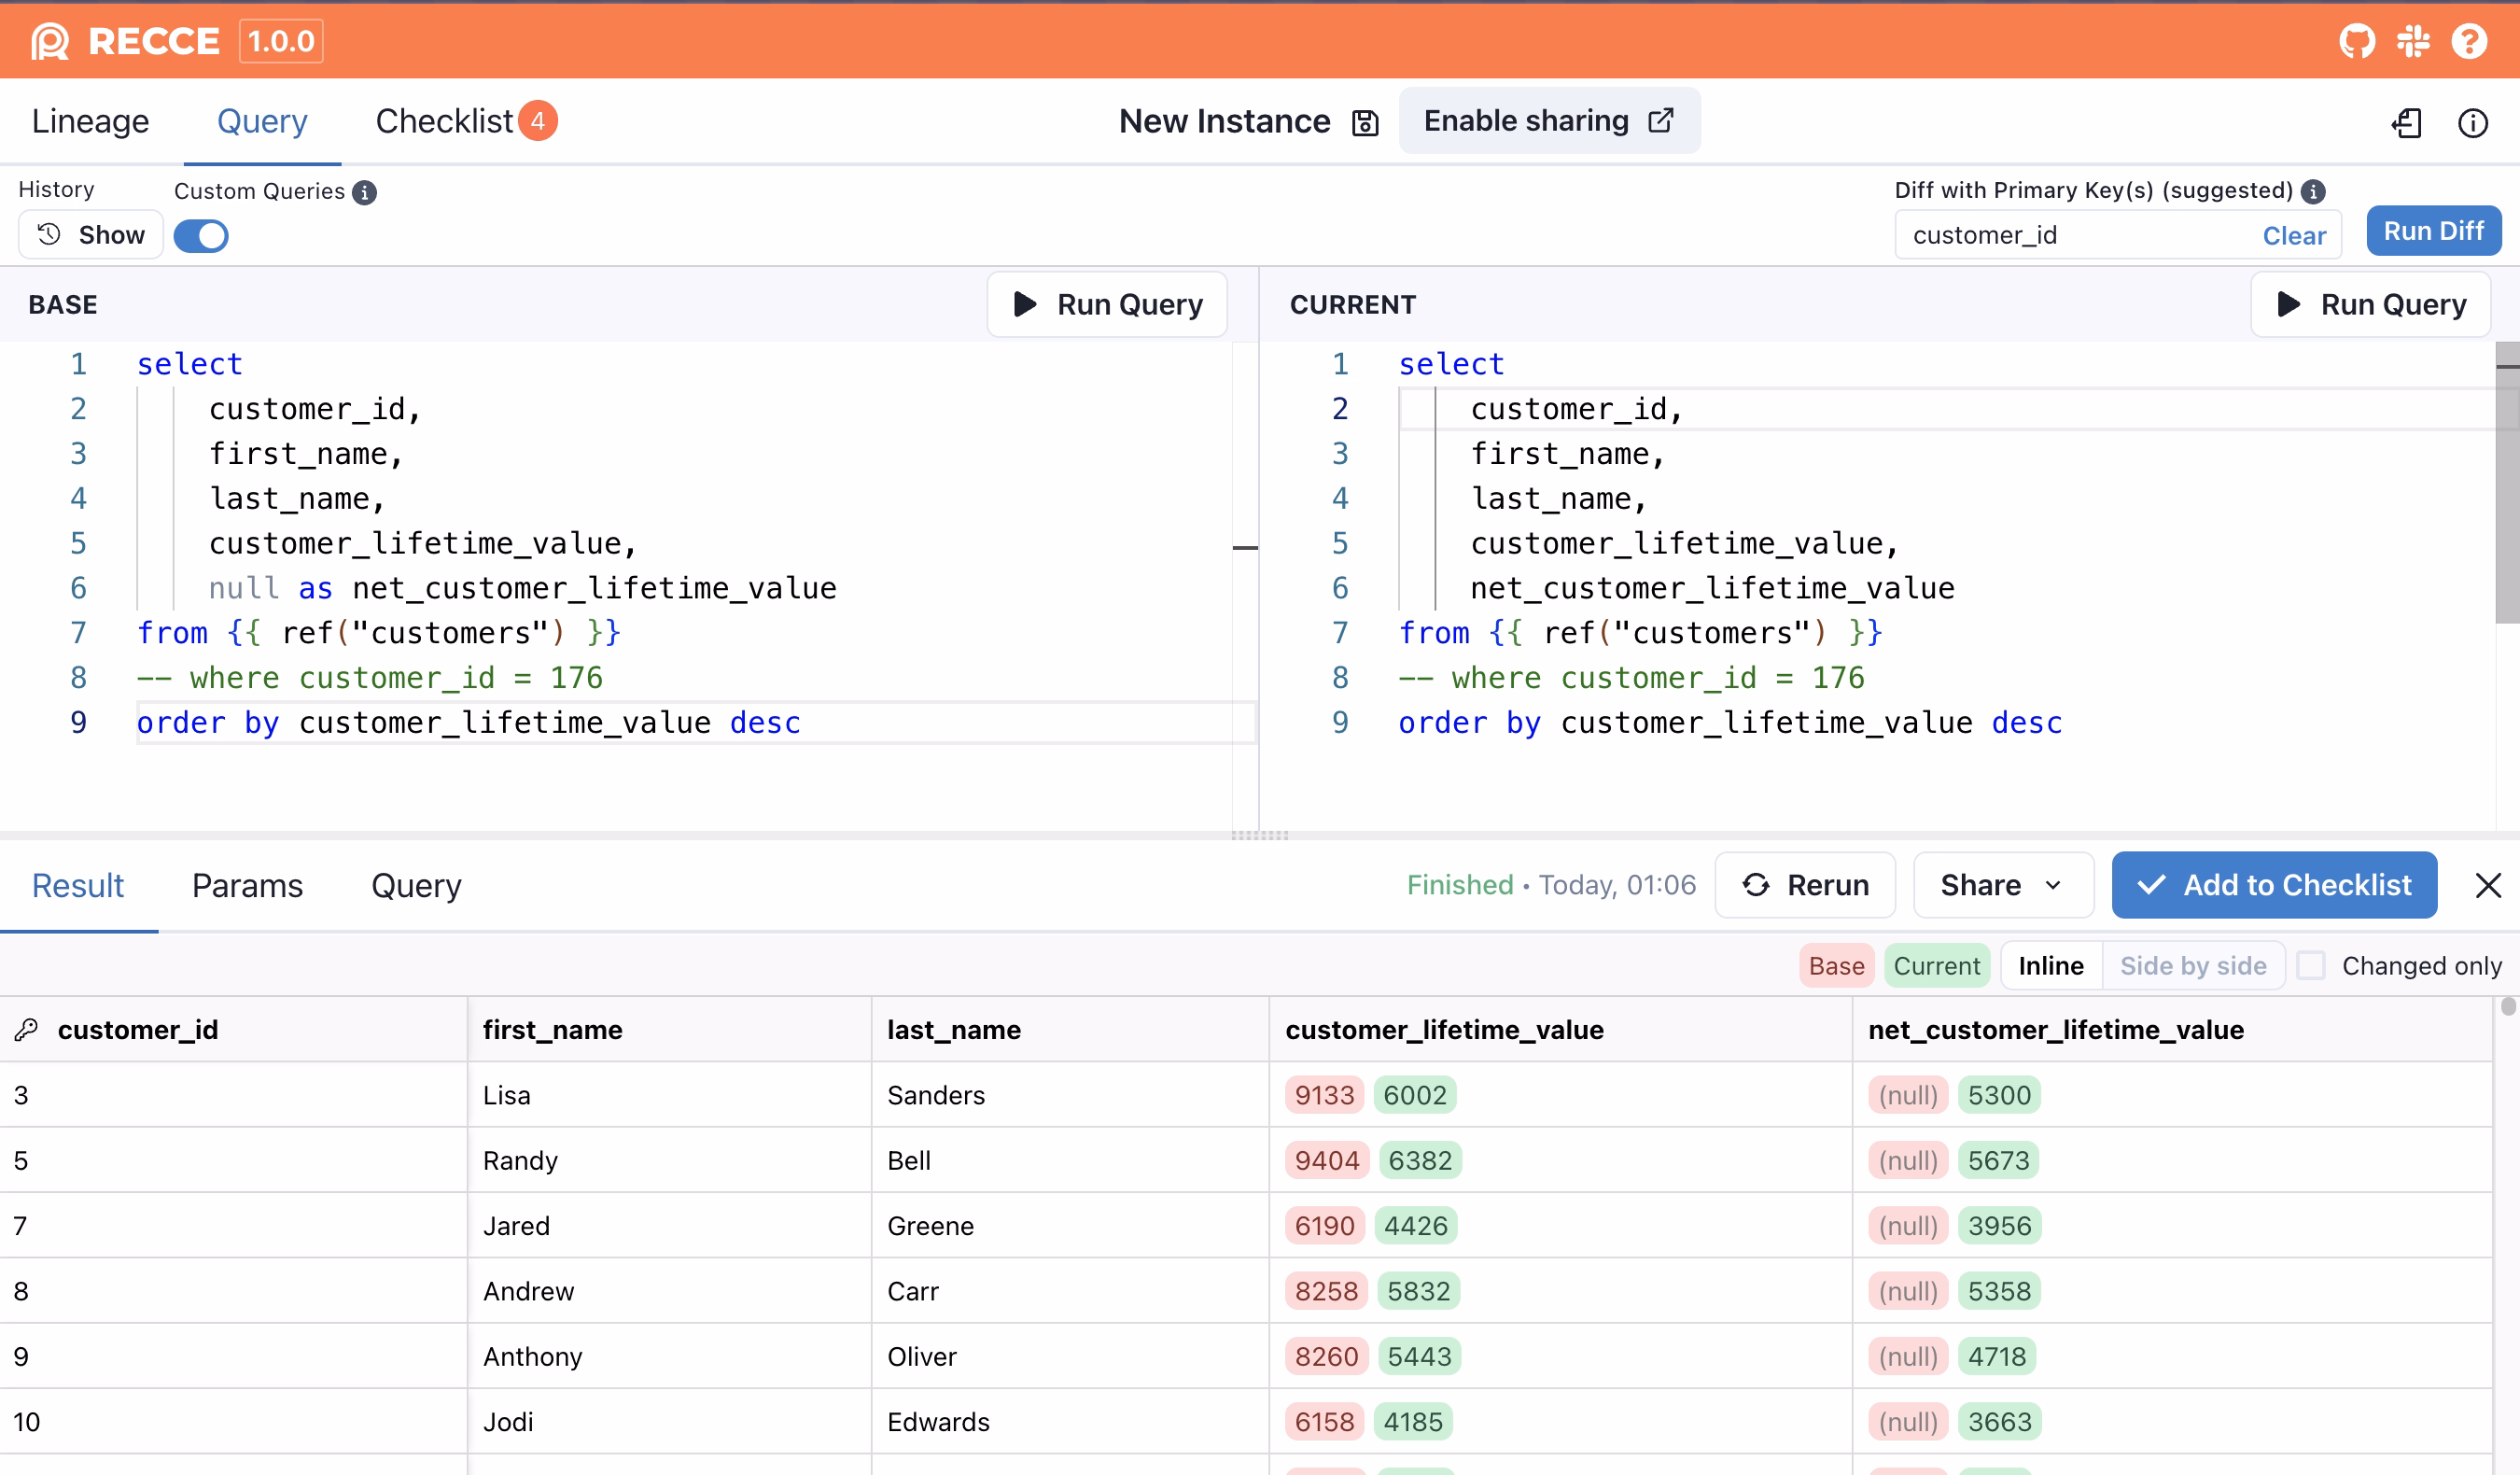This screenshot has height=1475, width=2520.
Task: Run Query on the CURRENT editor
Action: [x=2370, y=304]
